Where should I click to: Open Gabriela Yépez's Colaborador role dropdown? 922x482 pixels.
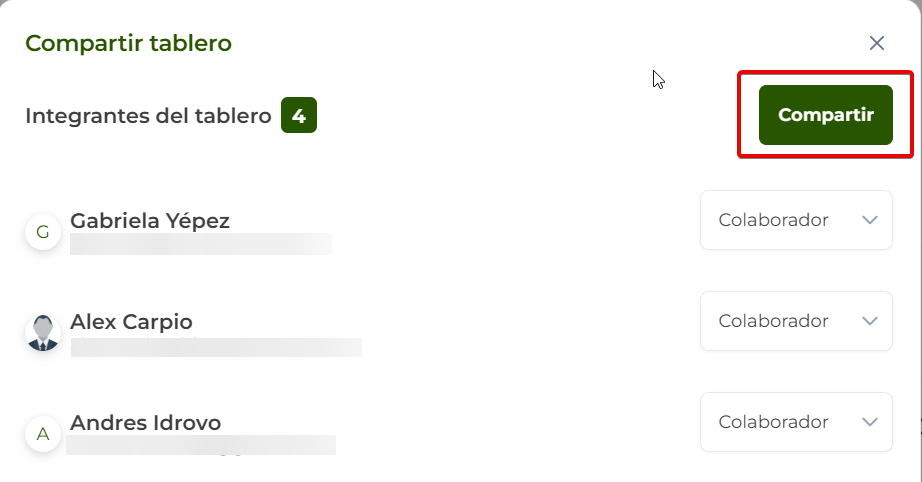(795, 220)
